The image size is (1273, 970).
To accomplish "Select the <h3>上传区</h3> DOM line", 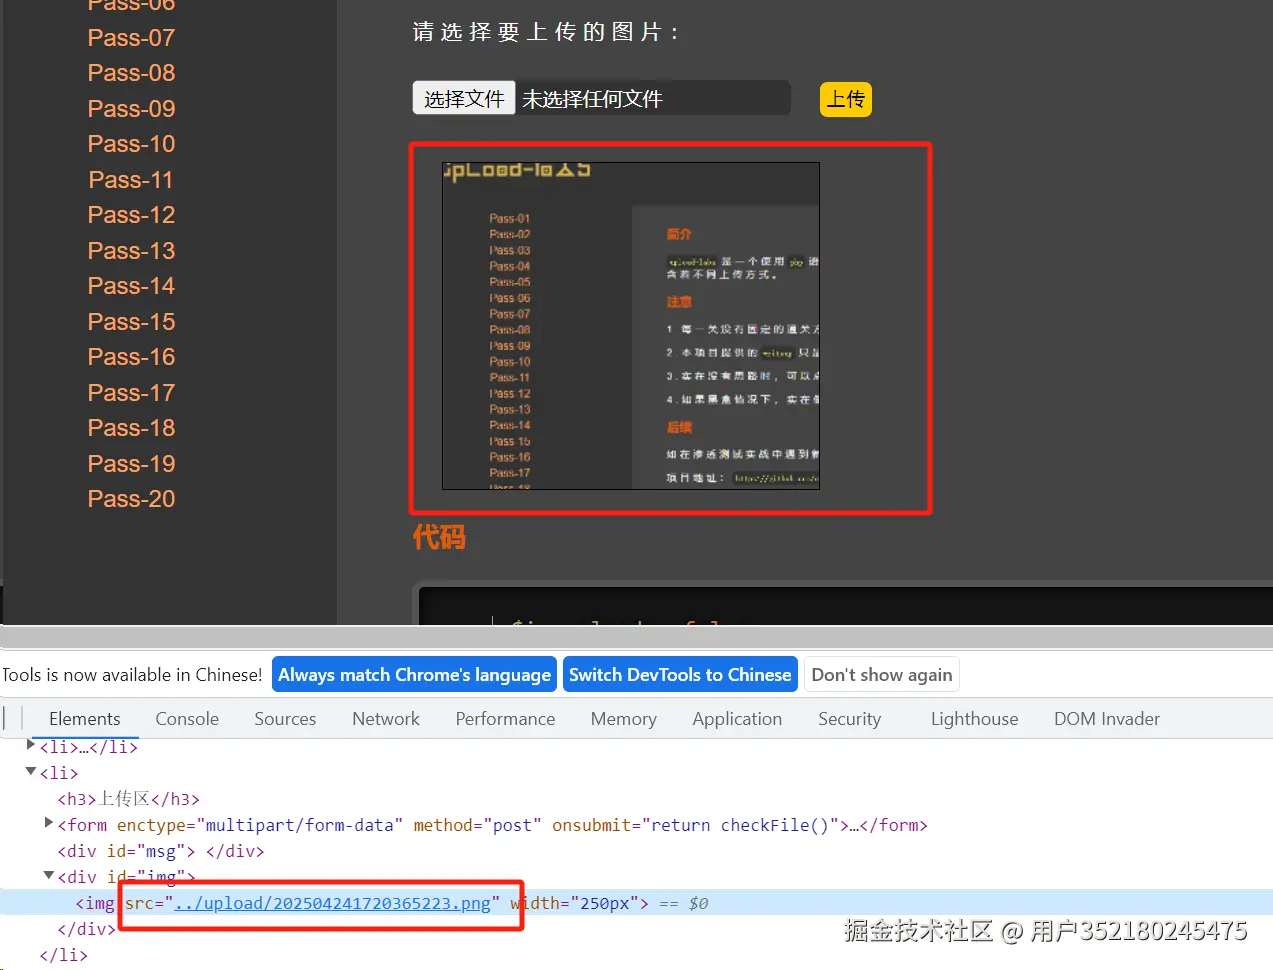I will coord(128,799).
